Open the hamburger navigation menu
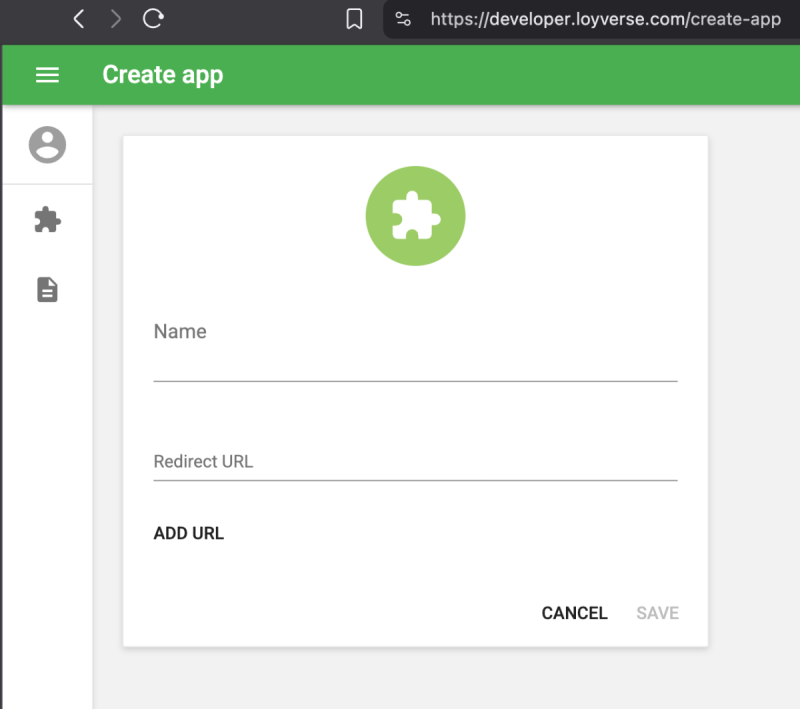800x709 pixels. [47, 75]
